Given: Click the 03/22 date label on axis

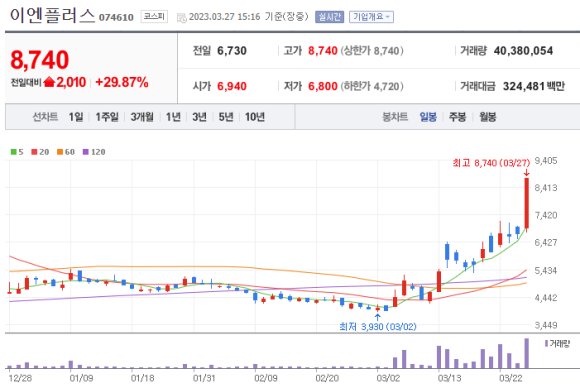Looking at the screenshot, I should pos(510,378).
